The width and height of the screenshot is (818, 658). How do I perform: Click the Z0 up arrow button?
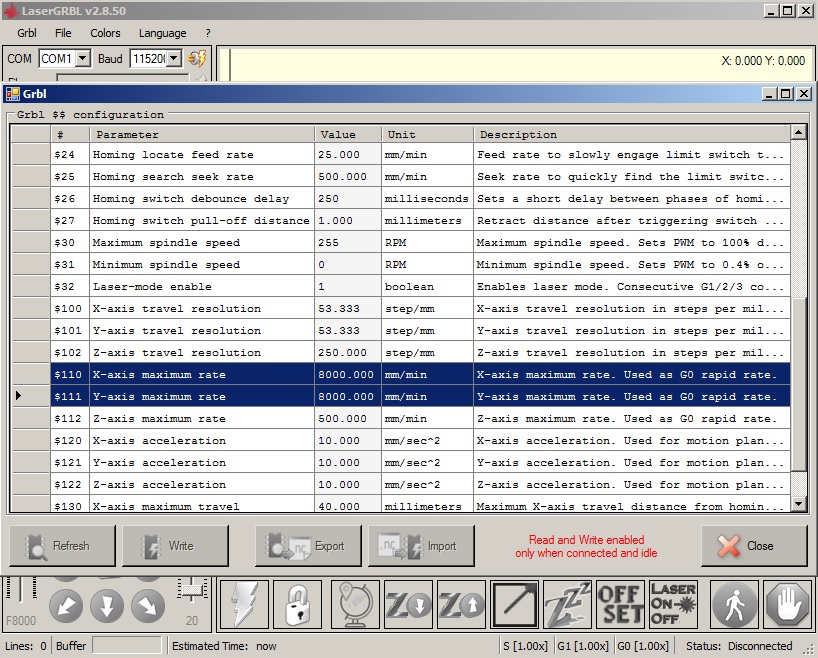[461, 604]
